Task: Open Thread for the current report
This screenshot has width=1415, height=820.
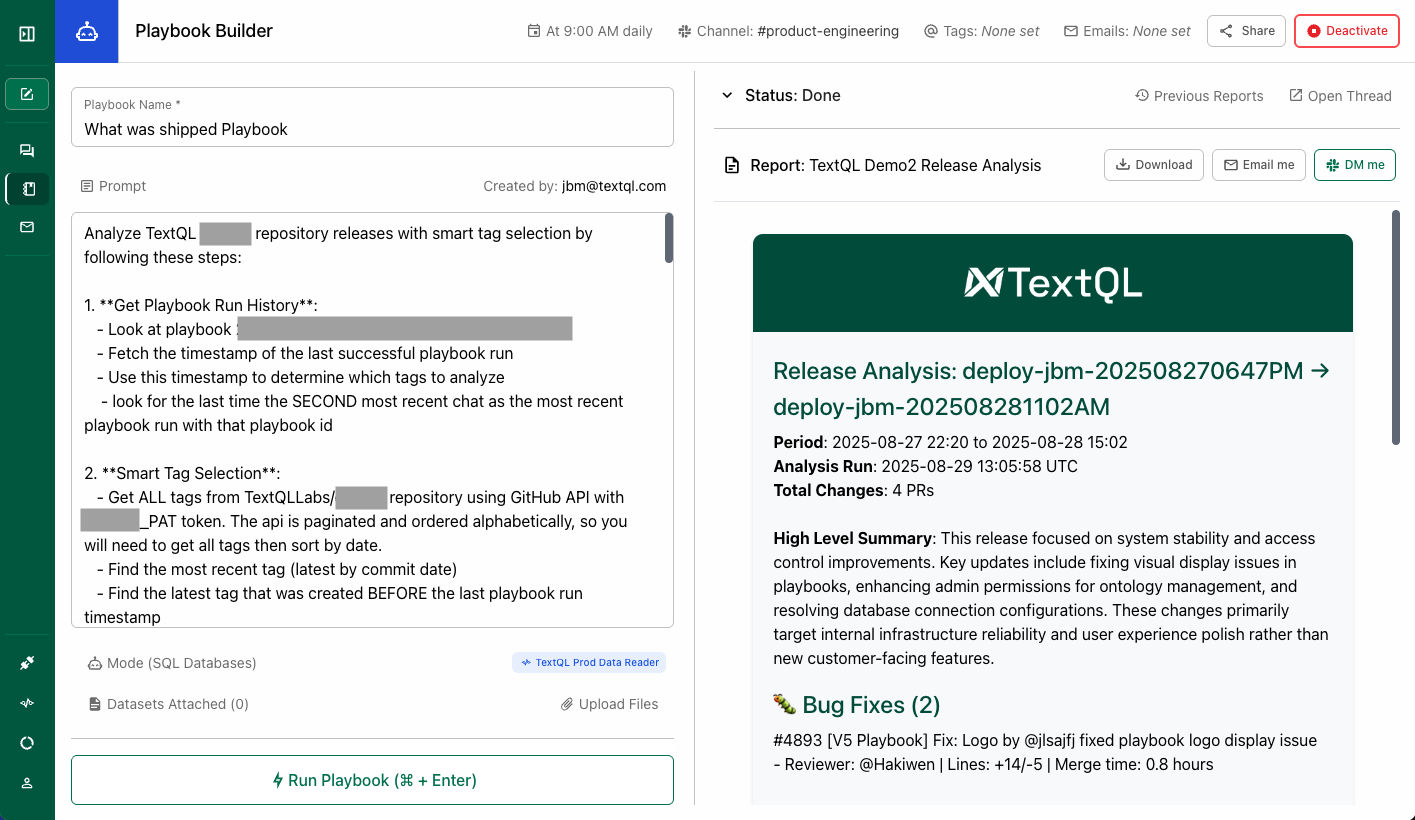Action: pyautogui.click(x=1340, y=95)
